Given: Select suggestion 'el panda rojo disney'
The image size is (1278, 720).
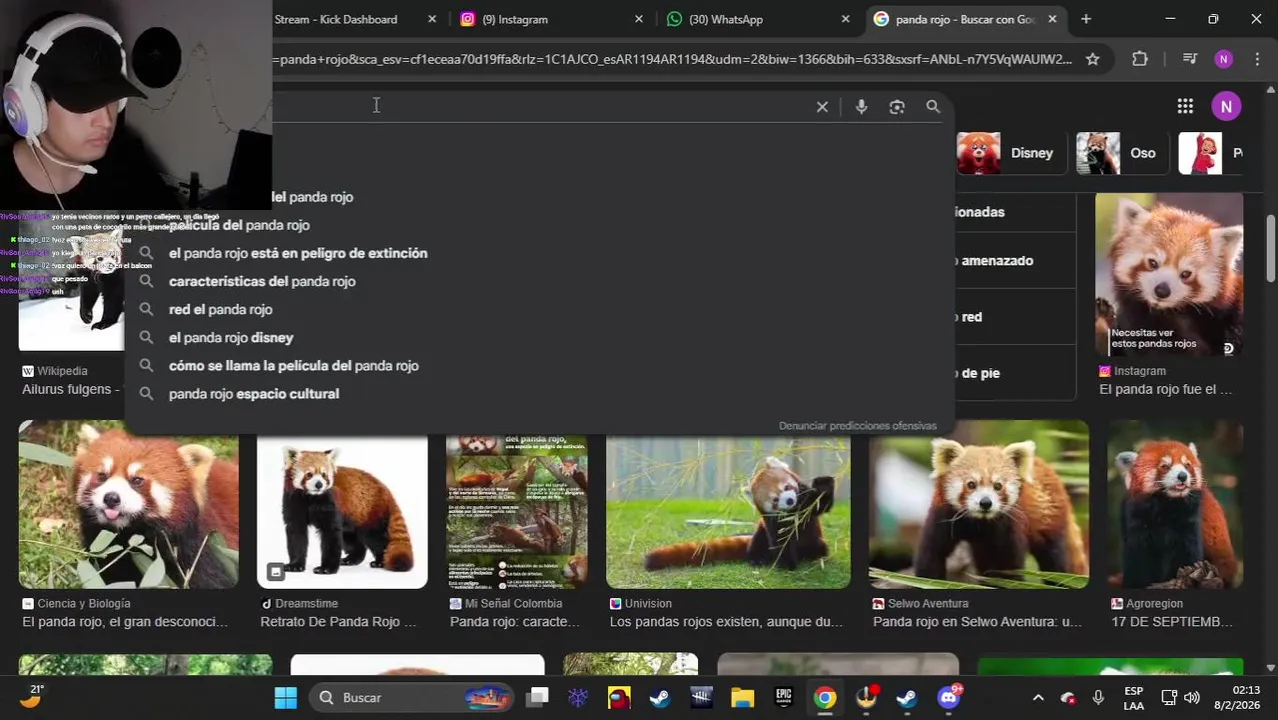Looking at the screenshot, I should [231, 337].
